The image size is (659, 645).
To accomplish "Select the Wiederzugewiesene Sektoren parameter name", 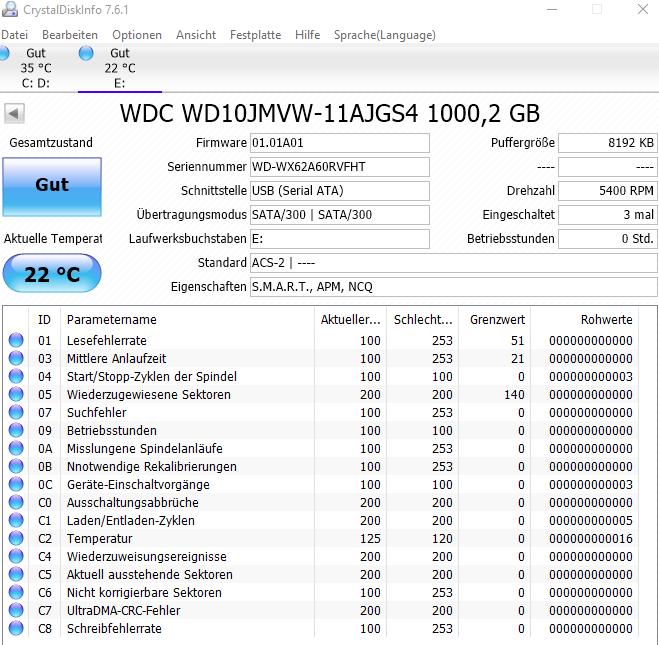I will pyautogui.click(x=149, y=395).
